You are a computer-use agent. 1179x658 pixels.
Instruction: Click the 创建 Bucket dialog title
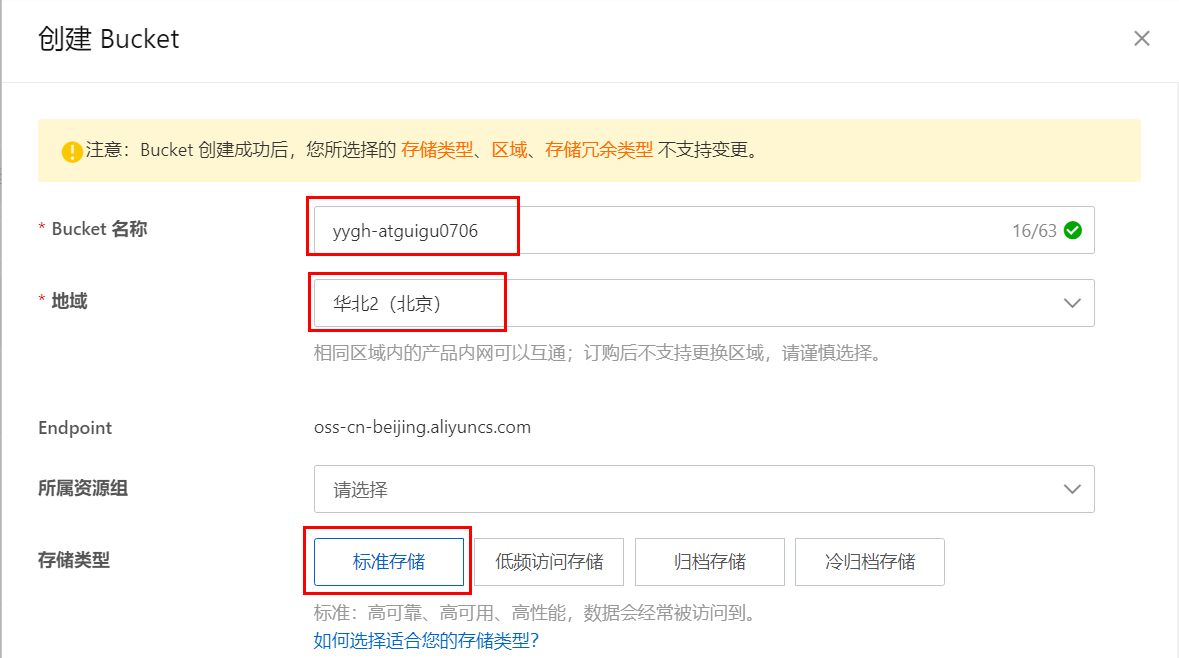coord(109,39)
